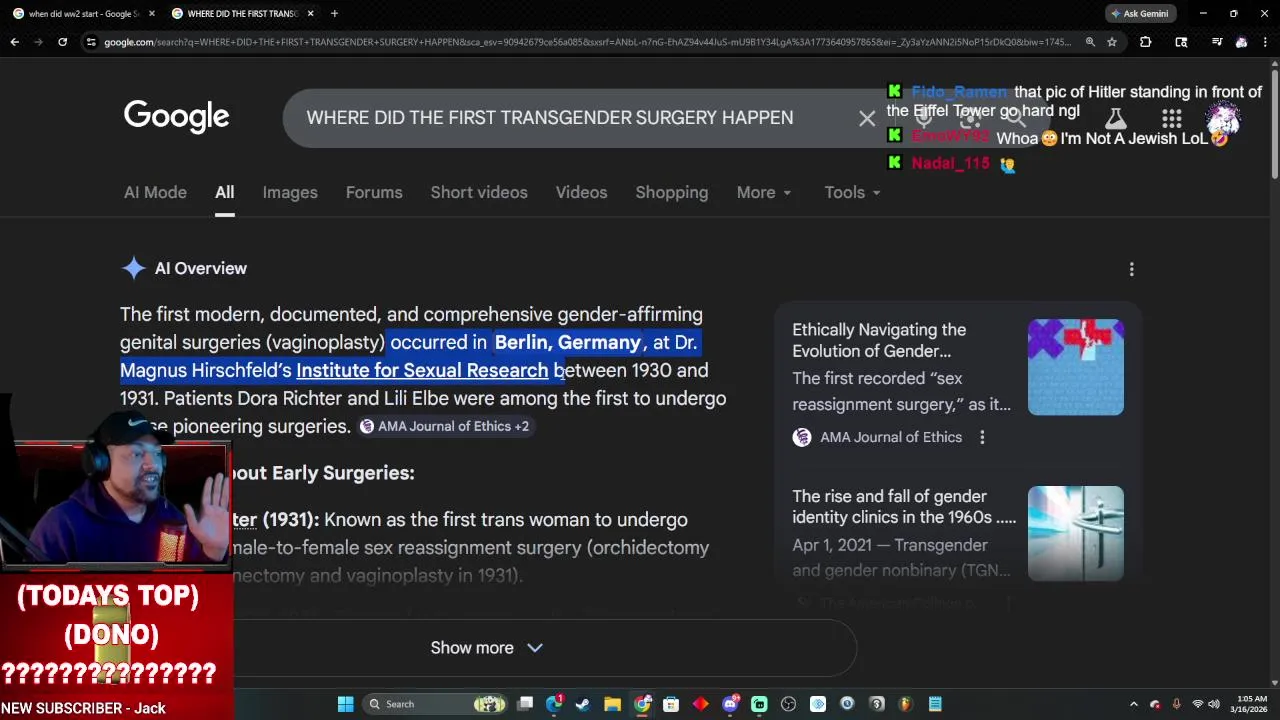Open a new browser tab
Viewport: 1280px width, 720px height.
[334, 13]
